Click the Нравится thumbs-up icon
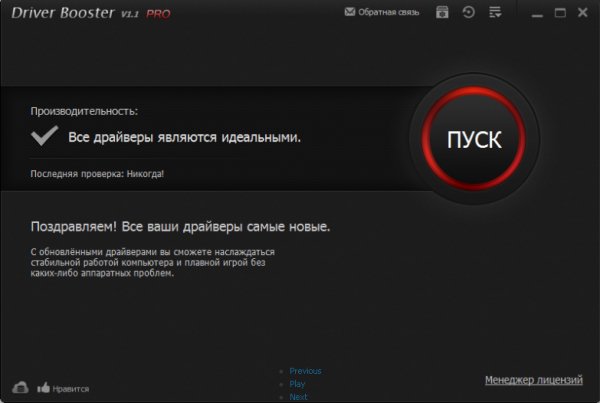600x403 pixels. (x=44, y=388)
